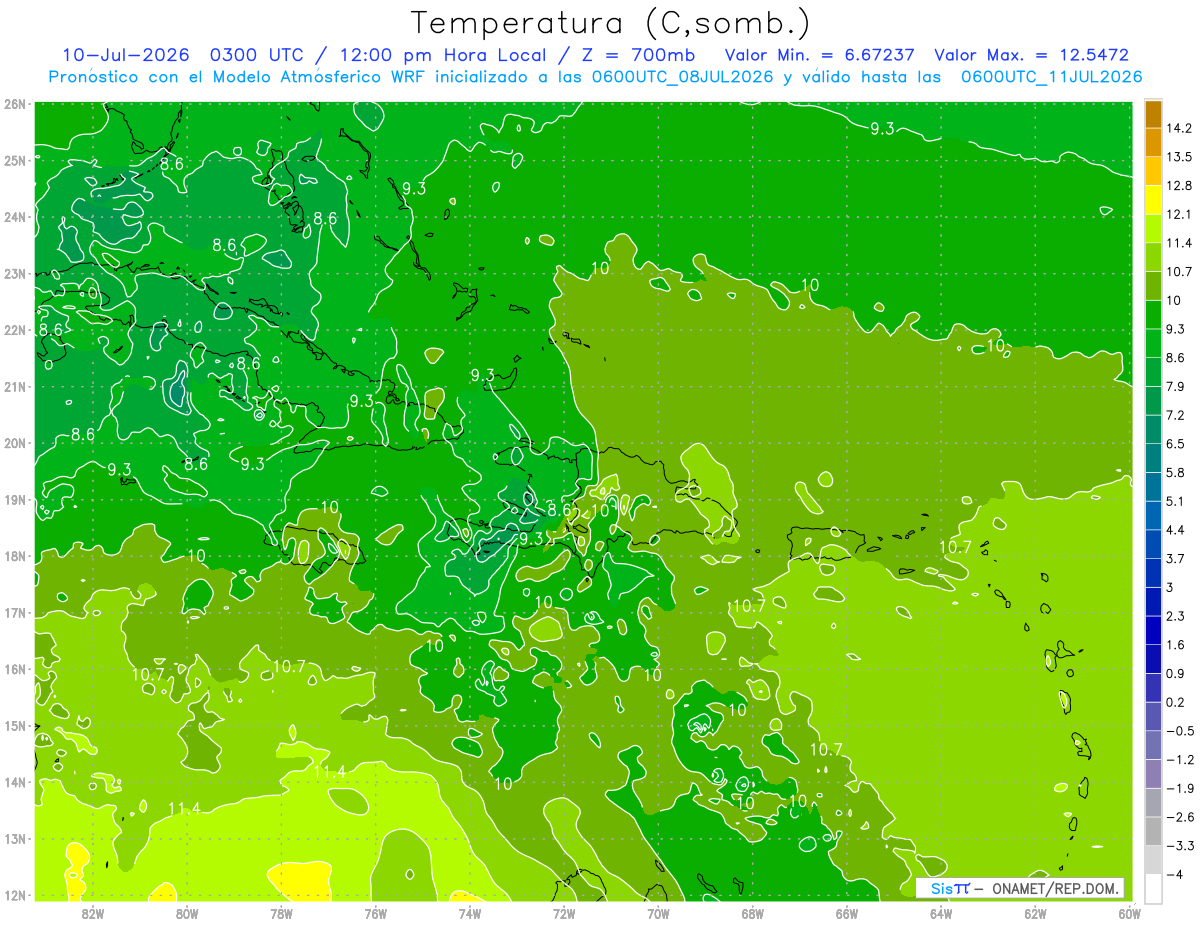Pick the blue swatch between 3 and 3.7

click(x=1153, y=573)
